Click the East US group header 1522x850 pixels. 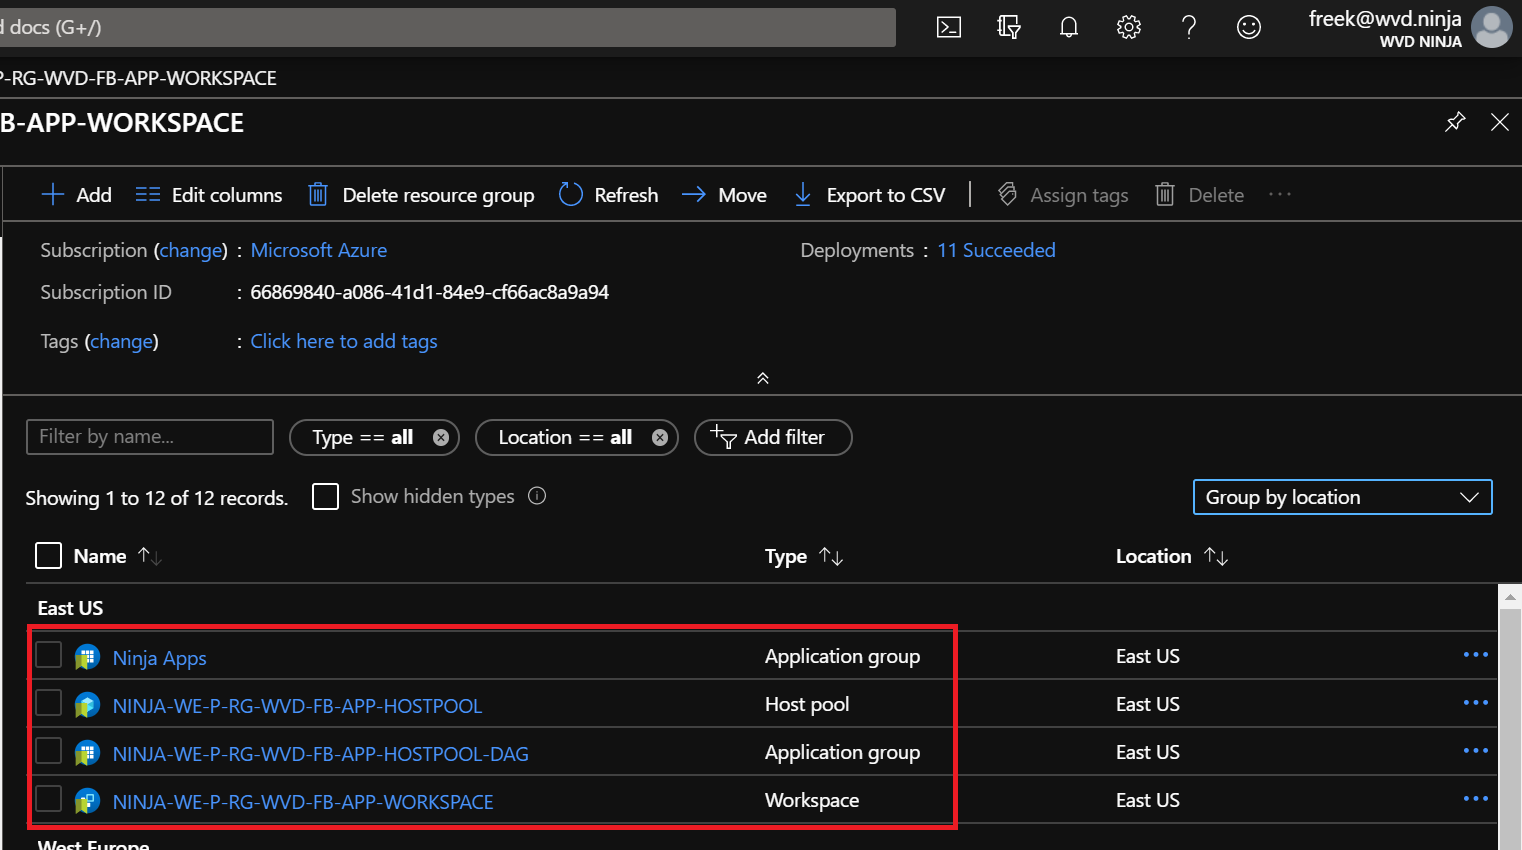pos(70,608)
